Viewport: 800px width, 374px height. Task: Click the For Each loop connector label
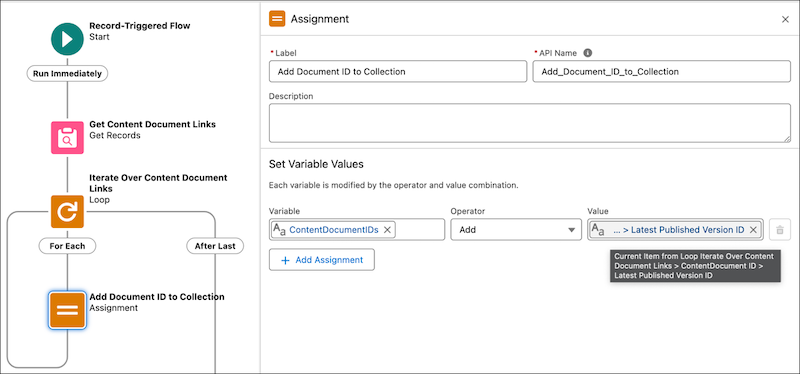click(x=67, y=246)
